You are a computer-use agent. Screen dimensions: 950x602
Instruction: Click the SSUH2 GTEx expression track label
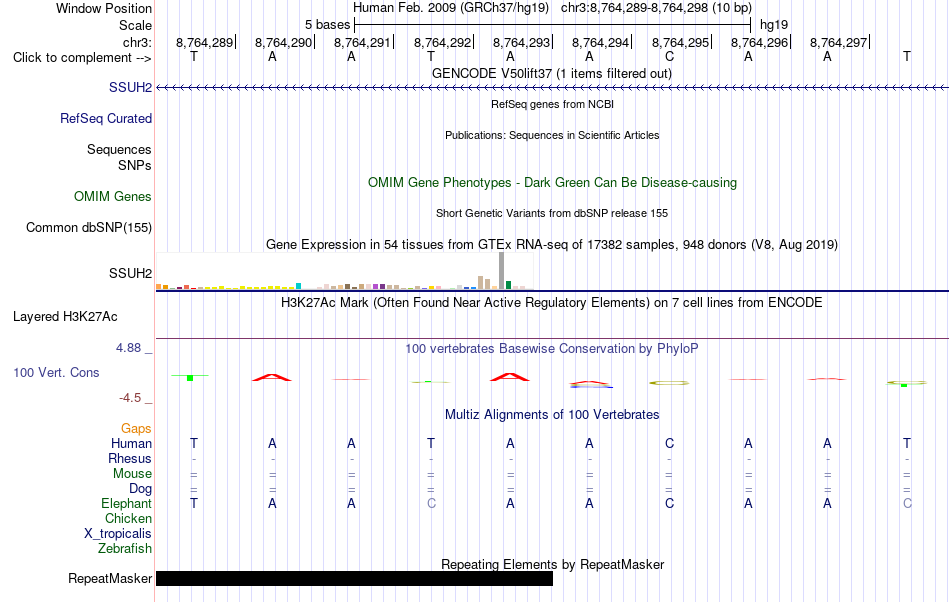click(130, 274)
